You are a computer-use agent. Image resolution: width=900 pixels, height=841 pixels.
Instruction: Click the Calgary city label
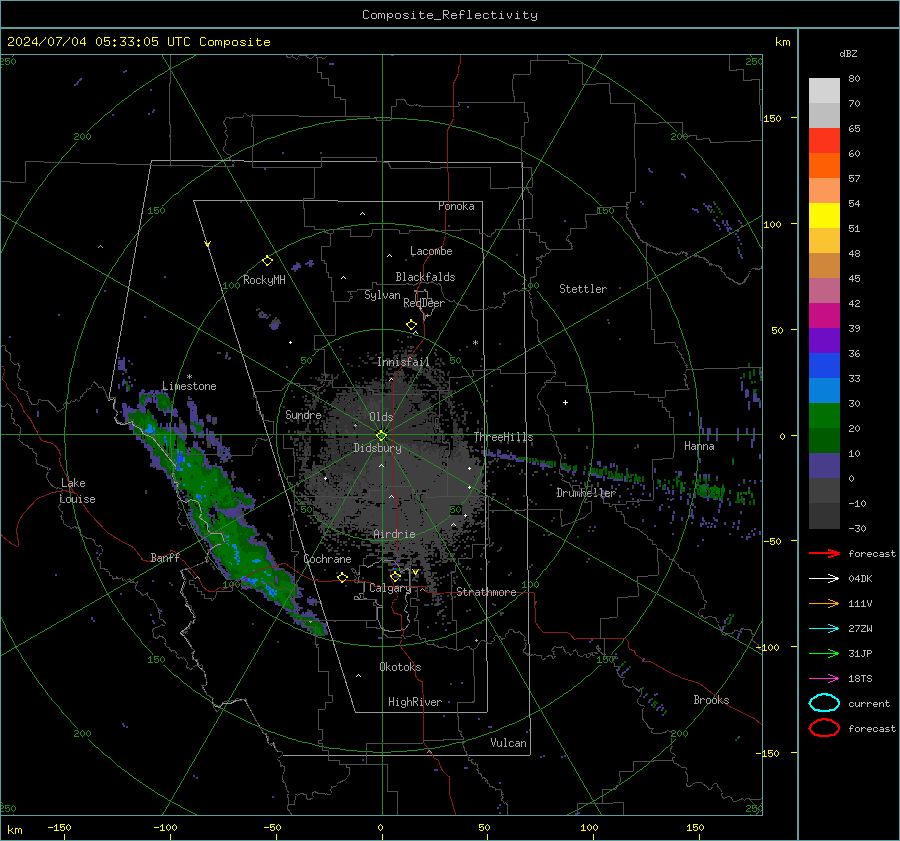pyautogui.click(x=390, y=588)
